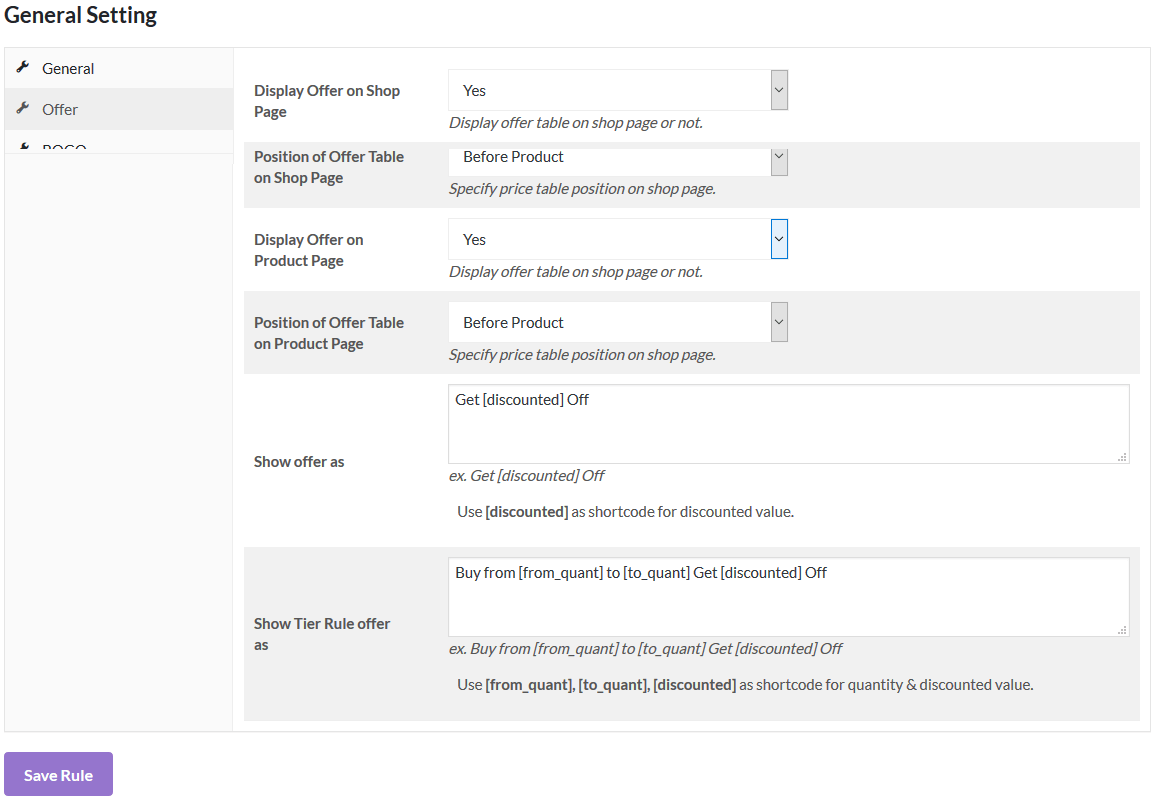The height and width of the screenshot is (803, 1160).
Task: Open Position of Offer Table on Product Page dropdown
Action: [617, 322]
